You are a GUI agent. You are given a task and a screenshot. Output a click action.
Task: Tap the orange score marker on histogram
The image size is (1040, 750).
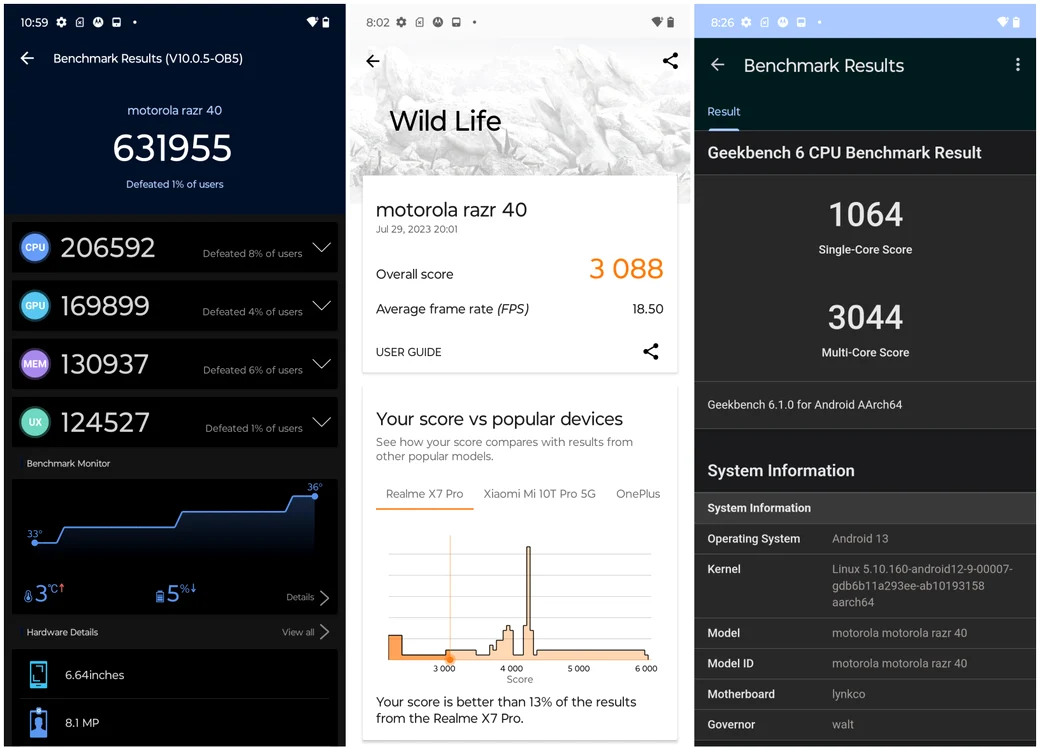[x=450, y=658]
